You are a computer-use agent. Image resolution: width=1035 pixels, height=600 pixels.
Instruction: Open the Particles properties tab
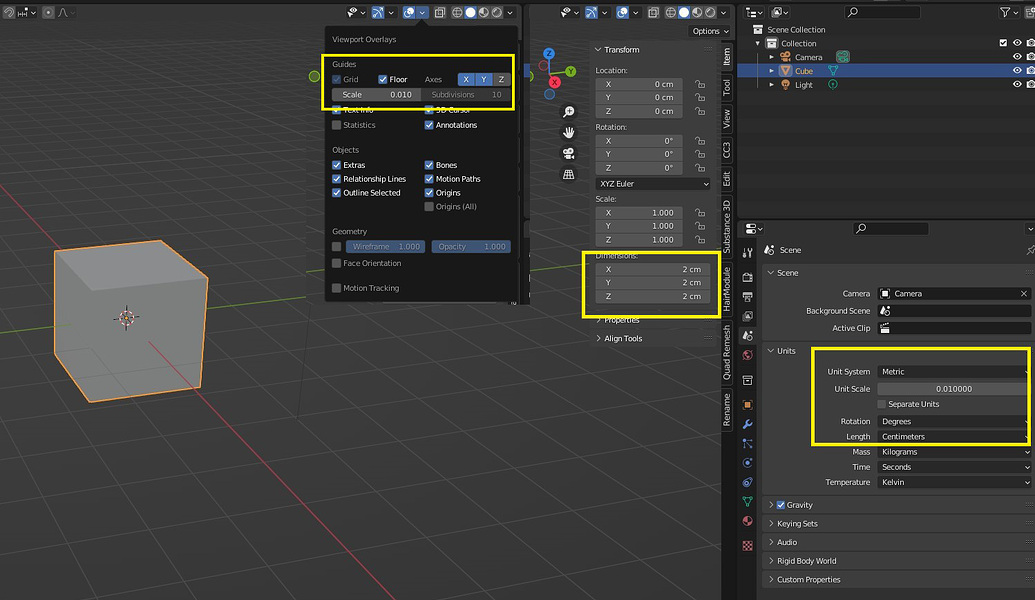pyautogui.click(x=747, y=444)
